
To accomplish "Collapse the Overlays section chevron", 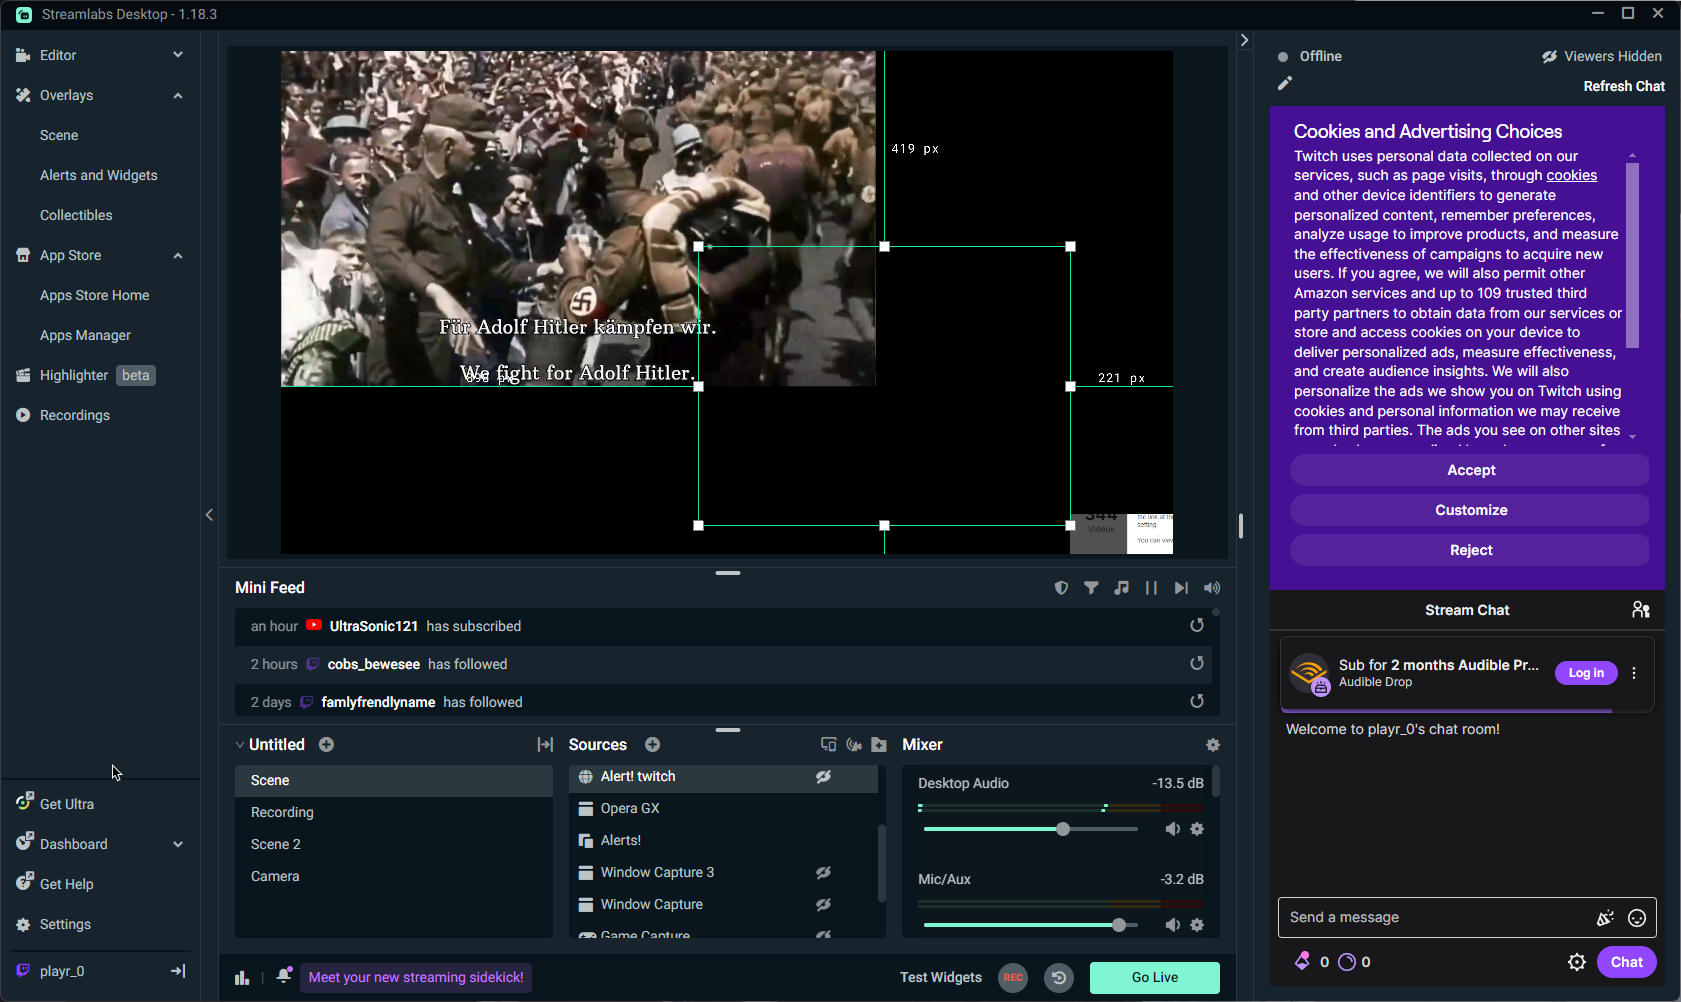I will [x=178, y=95].
